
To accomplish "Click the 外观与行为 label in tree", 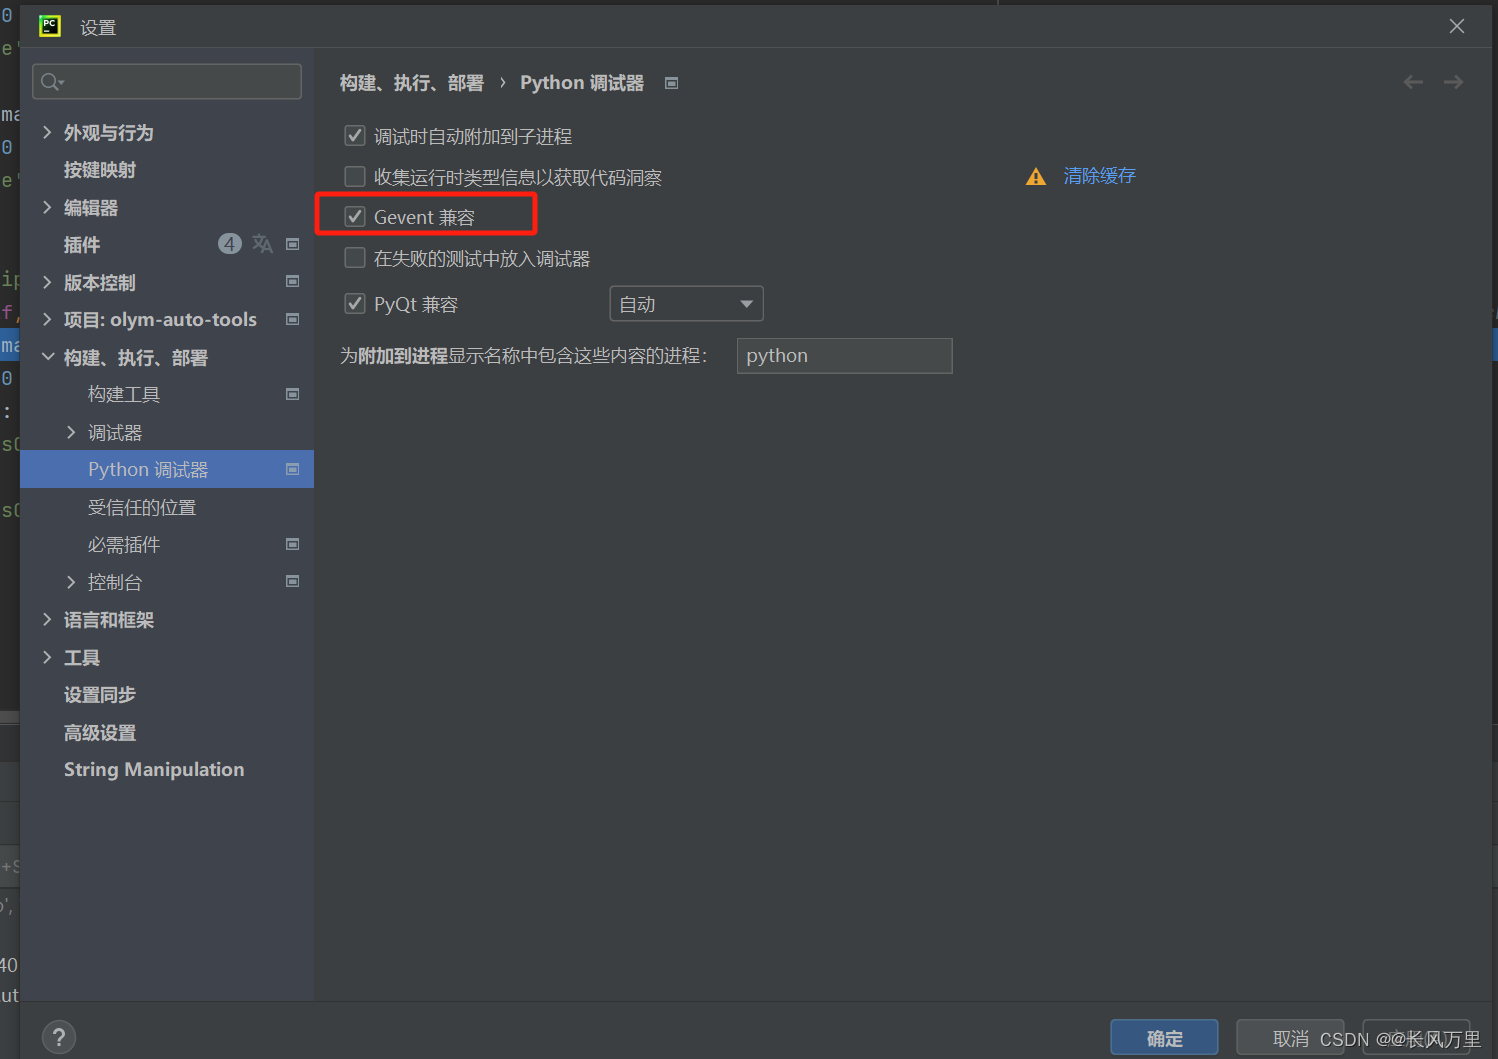I will tap(109, 133).
